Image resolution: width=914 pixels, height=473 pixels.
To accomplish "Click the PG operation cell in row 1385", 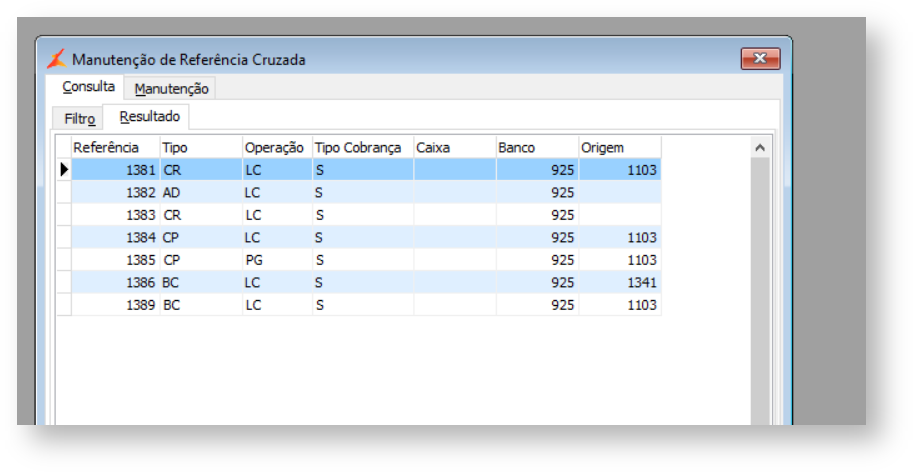I will (x=277, y=260).
